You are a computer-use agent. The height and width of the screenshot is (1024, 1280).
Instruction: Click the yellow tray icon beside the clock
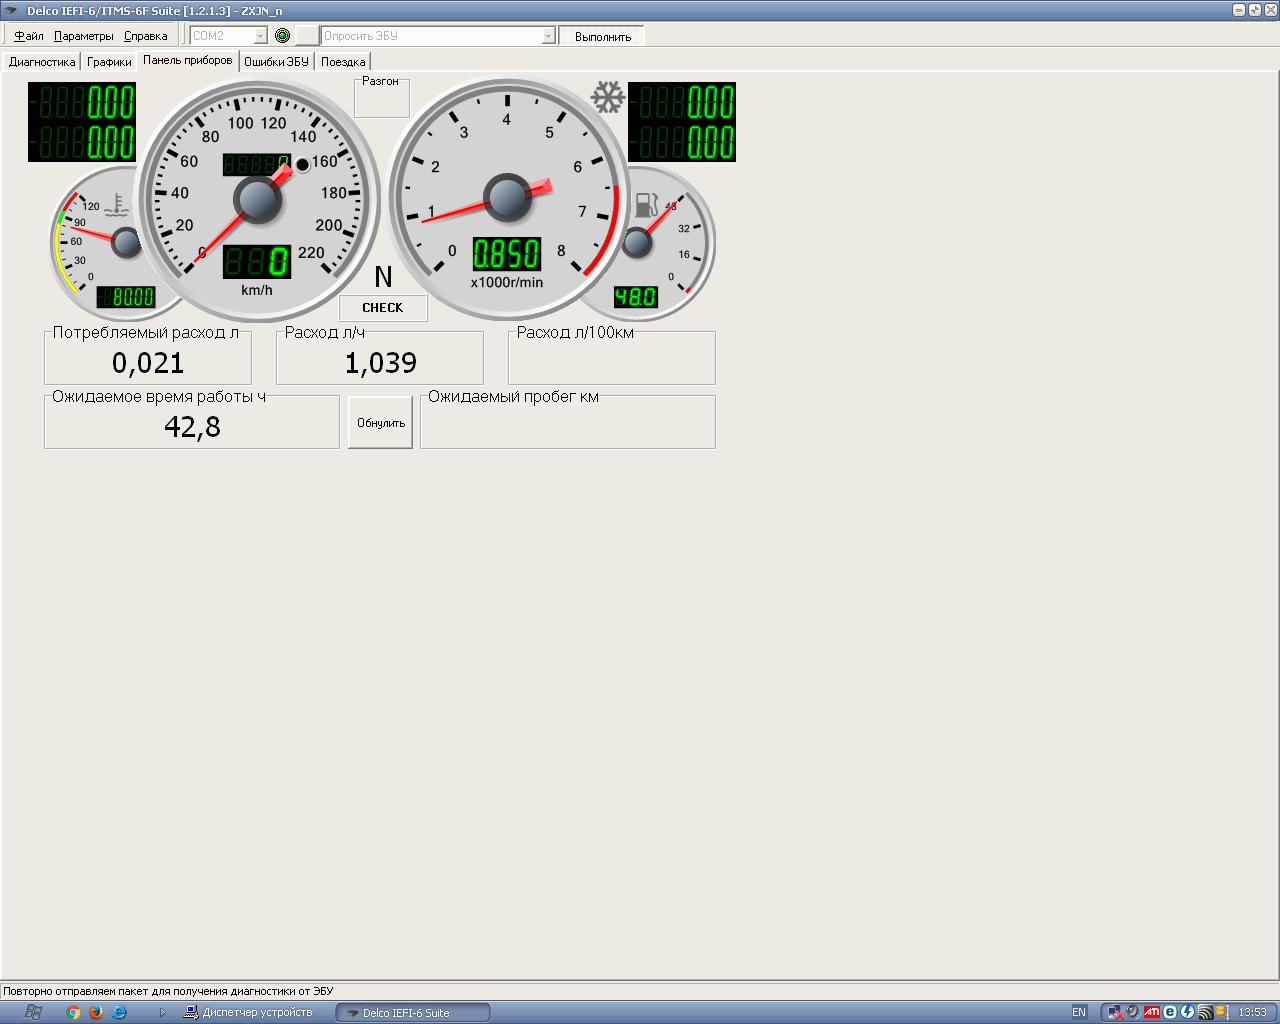[x=1222, y=1012]
